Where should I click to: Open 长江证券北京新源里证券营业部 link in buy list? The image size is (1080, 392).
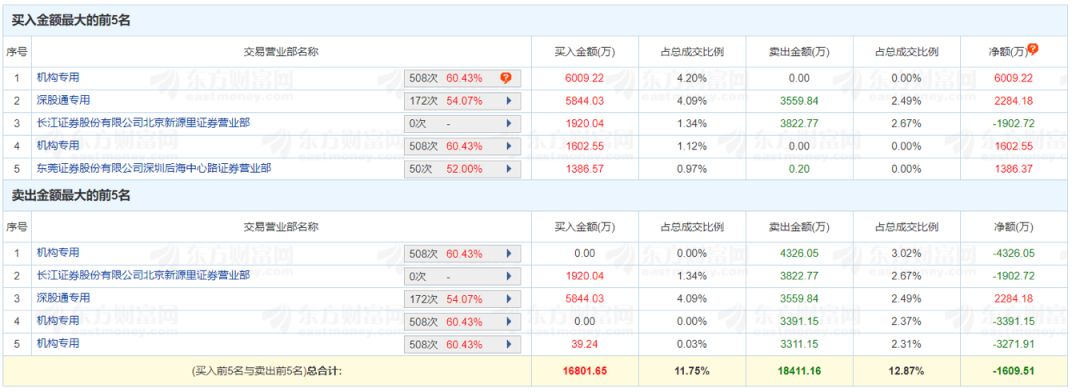[x=143, y=123]
